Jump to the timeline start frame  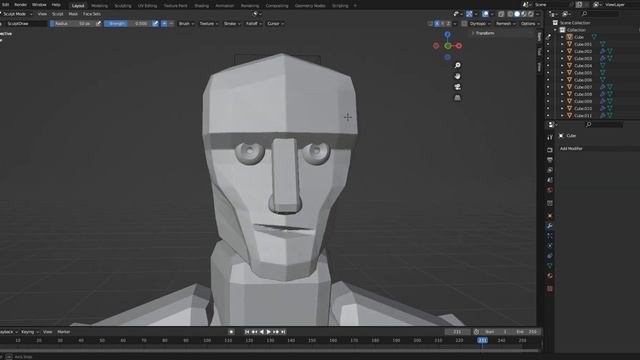(x=247, y=332)
